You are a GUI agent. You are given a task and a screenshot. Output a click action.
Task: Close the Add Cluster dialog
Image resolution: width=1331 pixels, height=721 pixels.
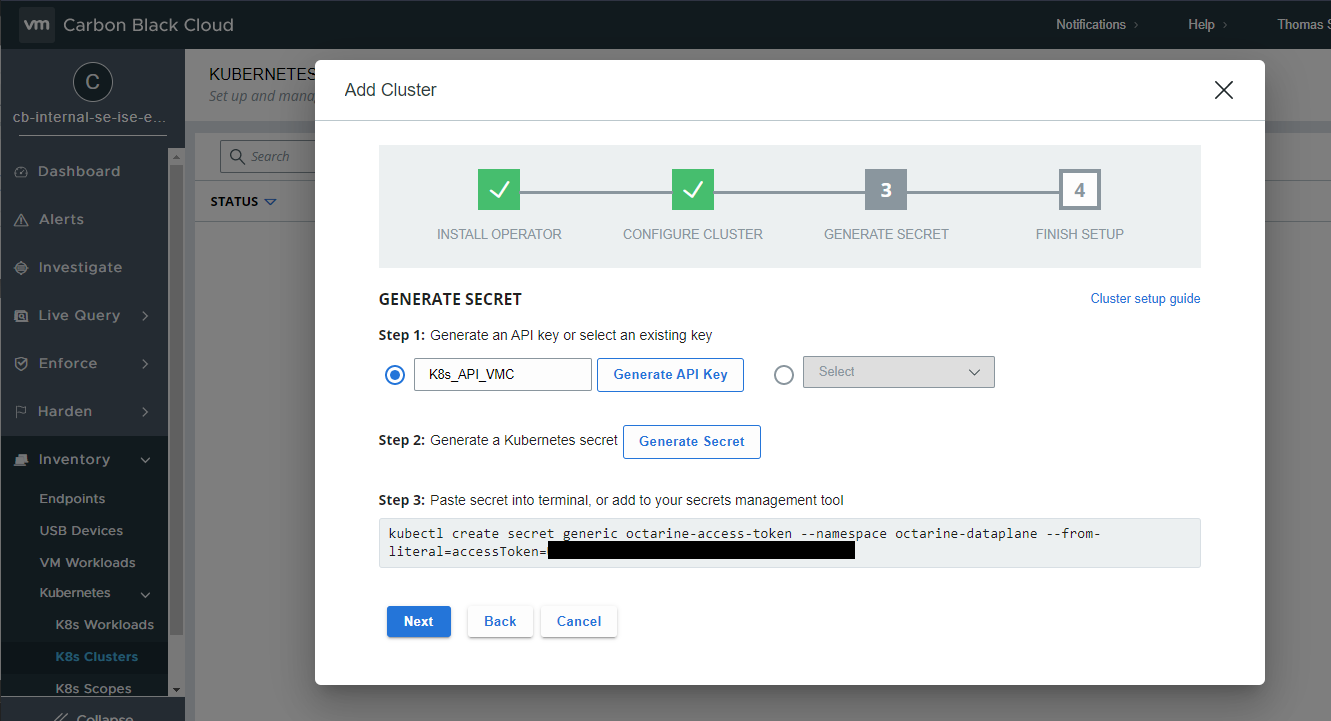pyautogui.click(x=1224, y=90)
